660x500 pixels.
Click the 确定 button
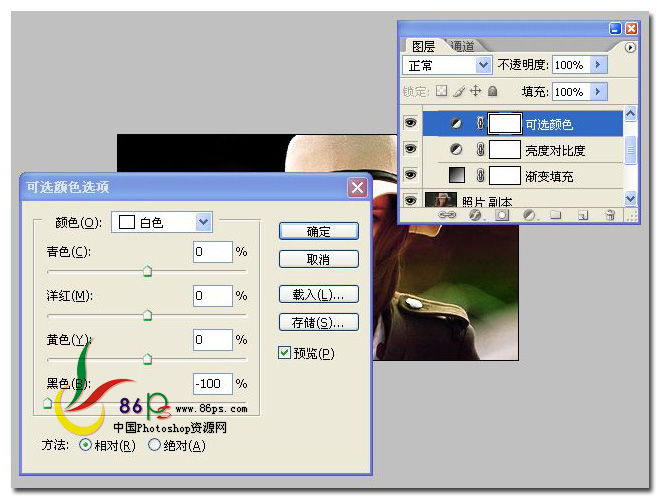(x=319, y=231)
